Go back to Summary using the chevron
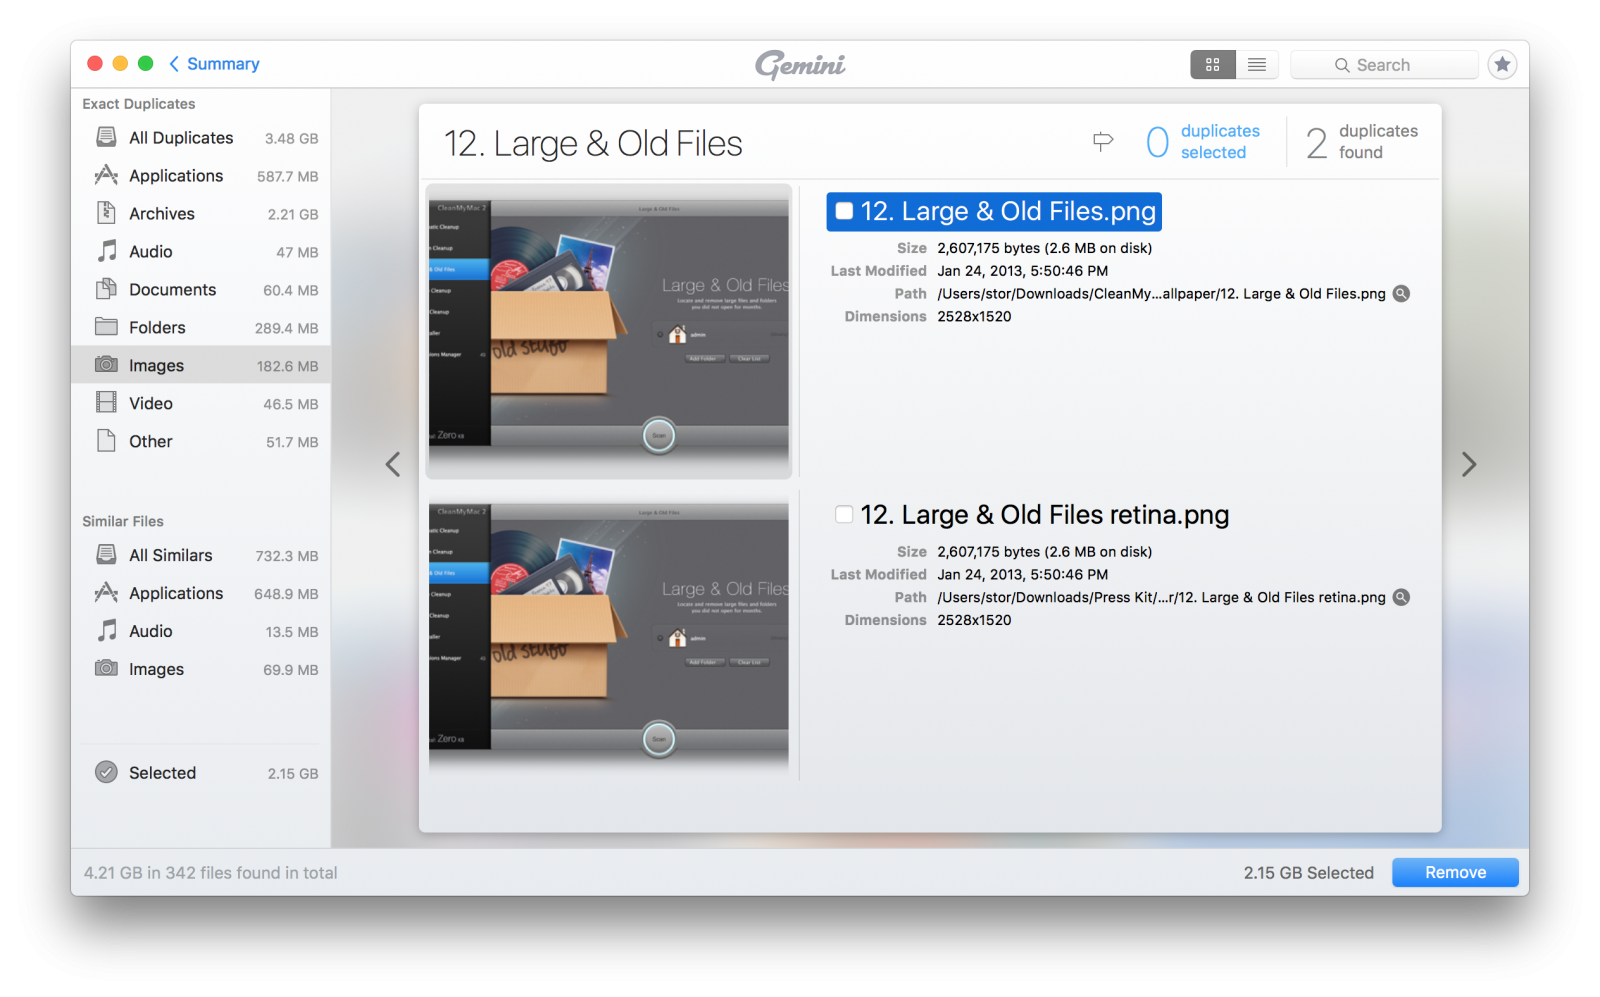 click(x=174, y=64)
